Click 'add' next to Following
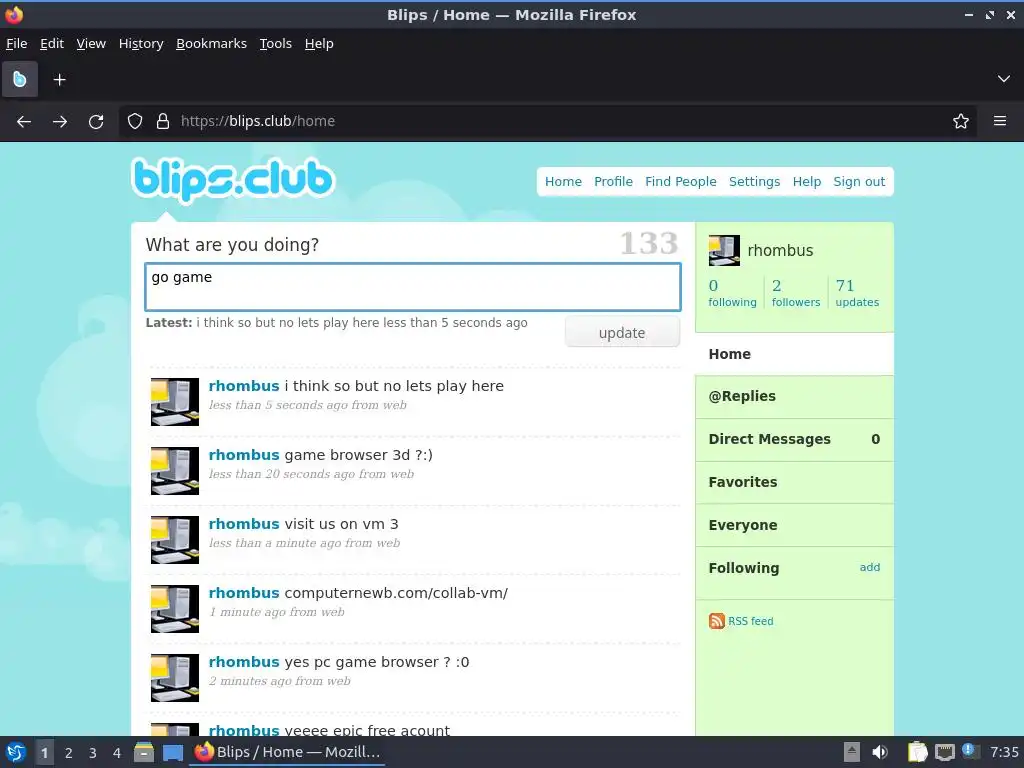Screen dimensions: 1024x768 tap(869, 567)
